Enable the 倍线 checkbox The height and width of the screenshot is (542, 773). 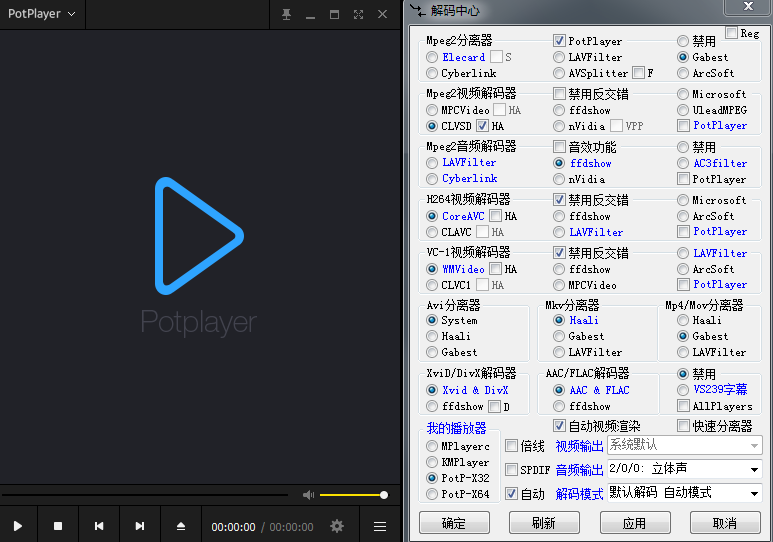pyautogui.click(x=512, y=446)
